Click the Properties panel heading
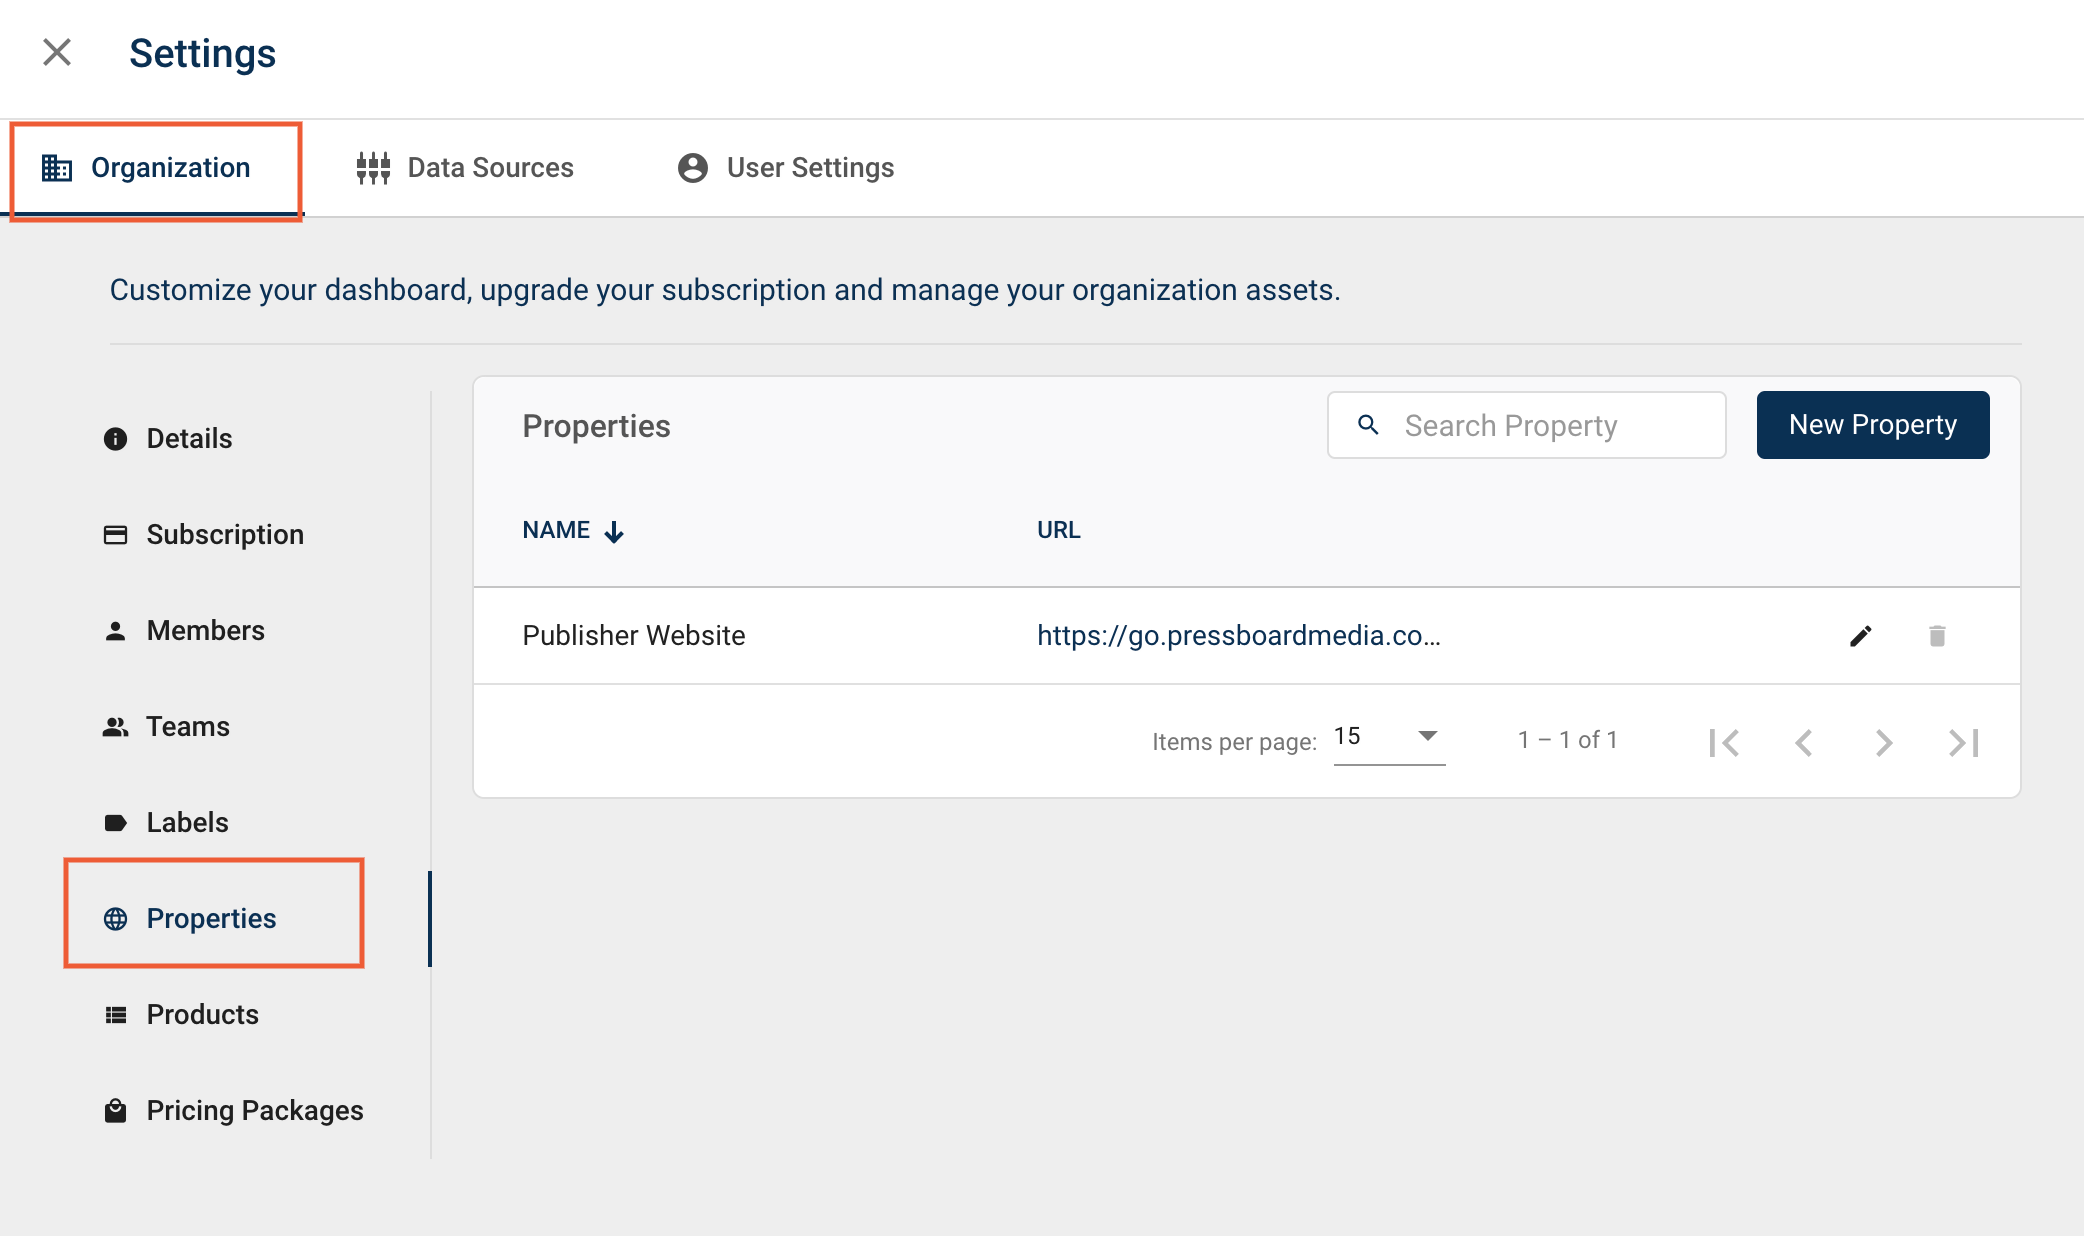The width and height of the screenshot is (2084, 1236). [596, 426]
